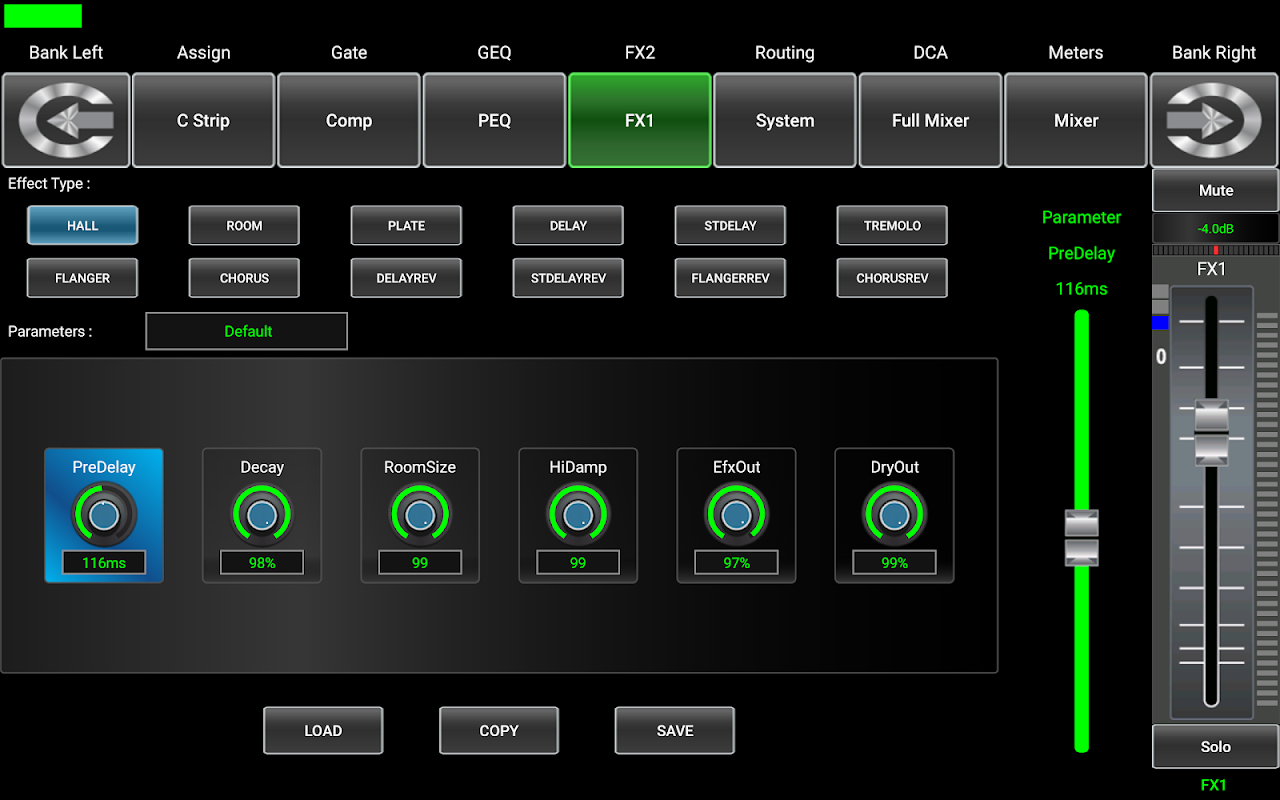
Task: Click the COPY button
Action: (x=499, y=731)
